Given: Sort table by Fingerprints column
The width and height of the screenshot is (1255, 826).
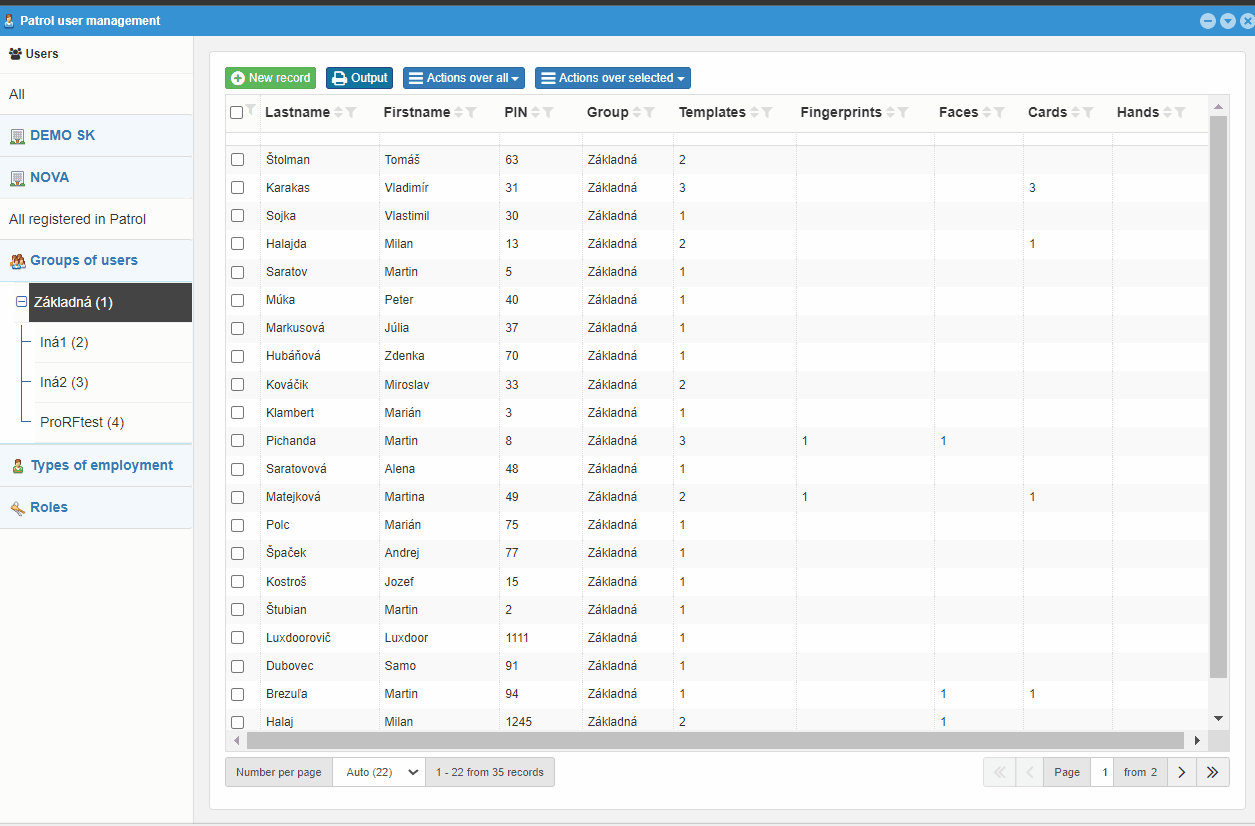Looking at the screenshot, I should [890, 113].
